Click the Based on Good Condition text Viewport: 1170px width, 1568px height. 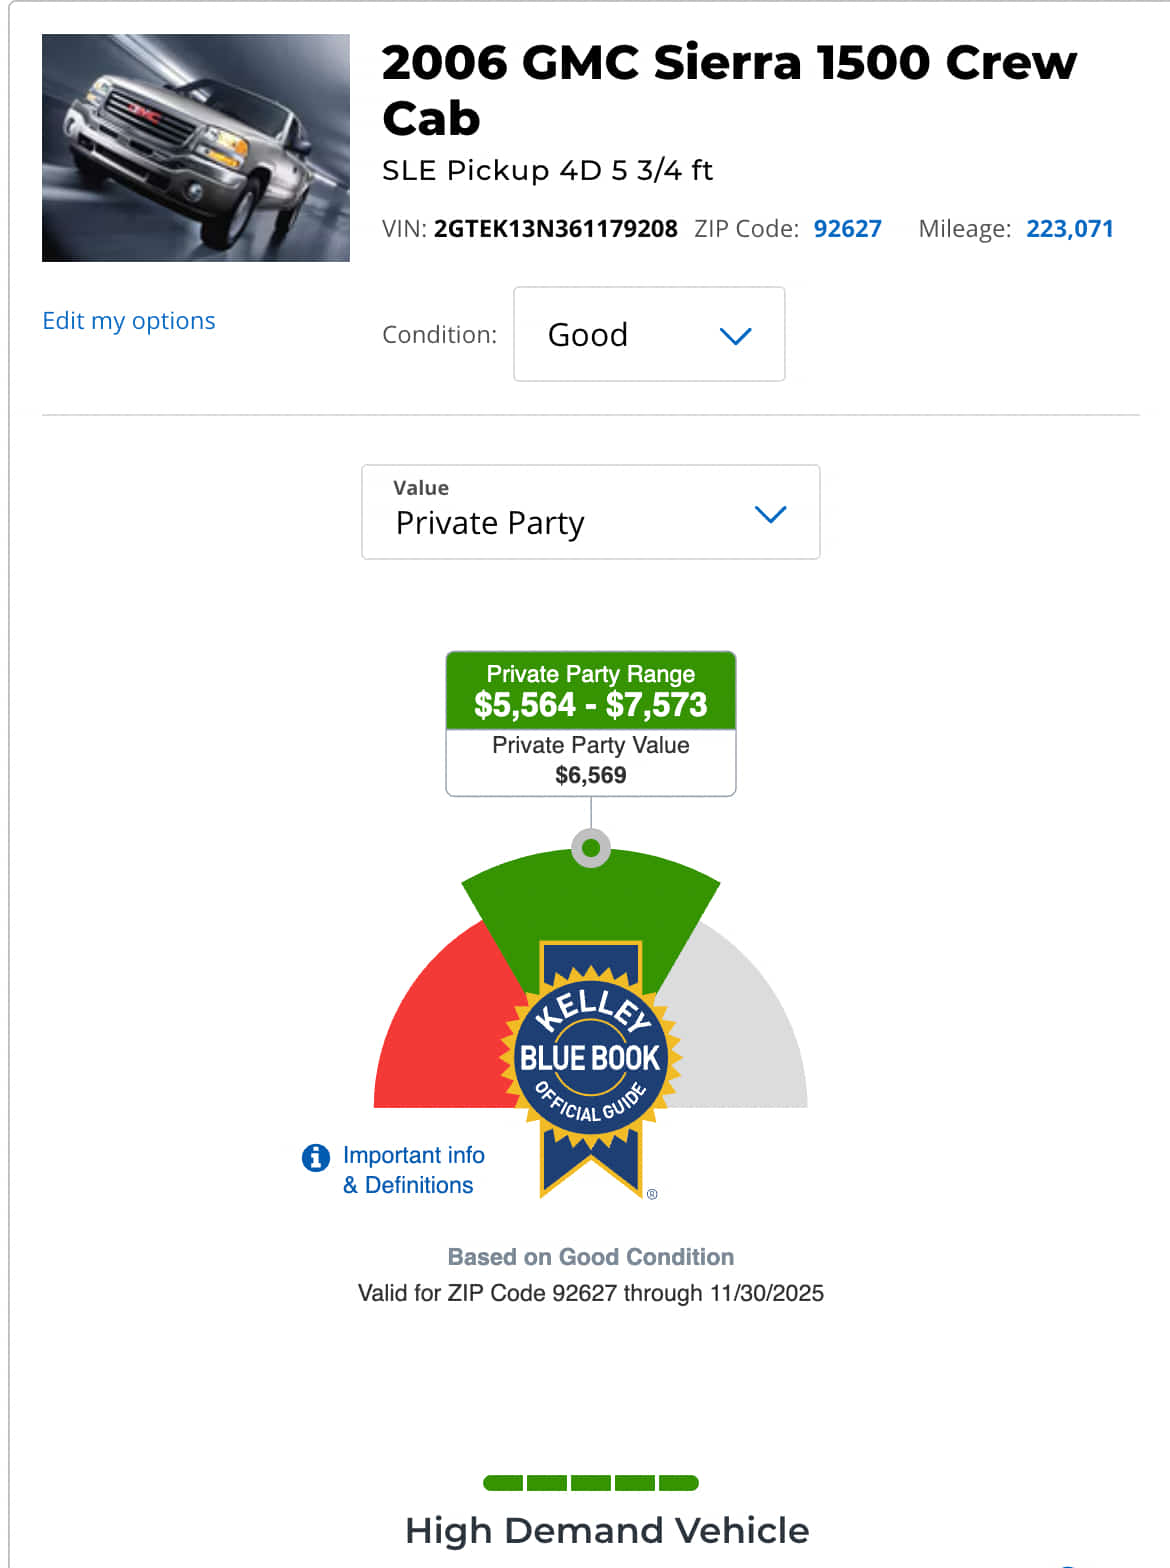click(591, 1257)
